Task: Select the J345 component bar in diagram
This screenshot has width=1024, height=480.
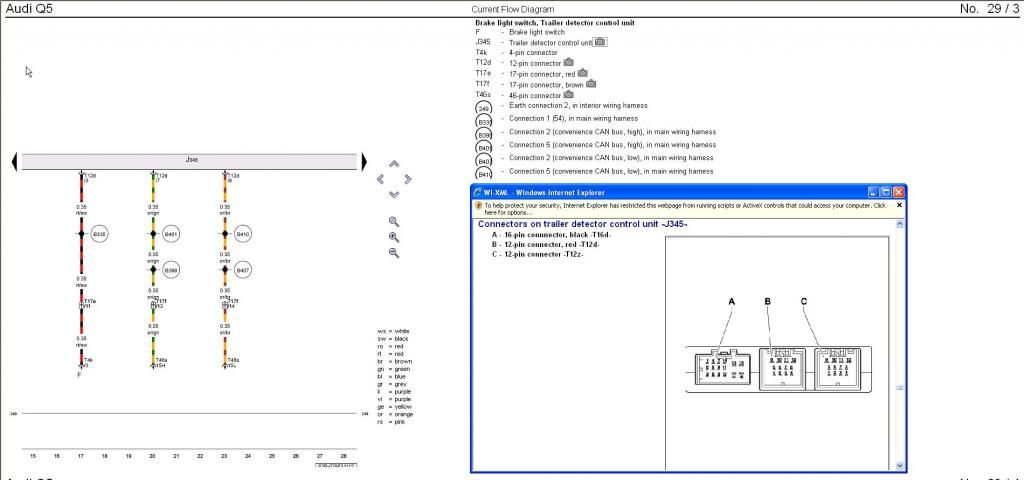Action: click(190, 160)
